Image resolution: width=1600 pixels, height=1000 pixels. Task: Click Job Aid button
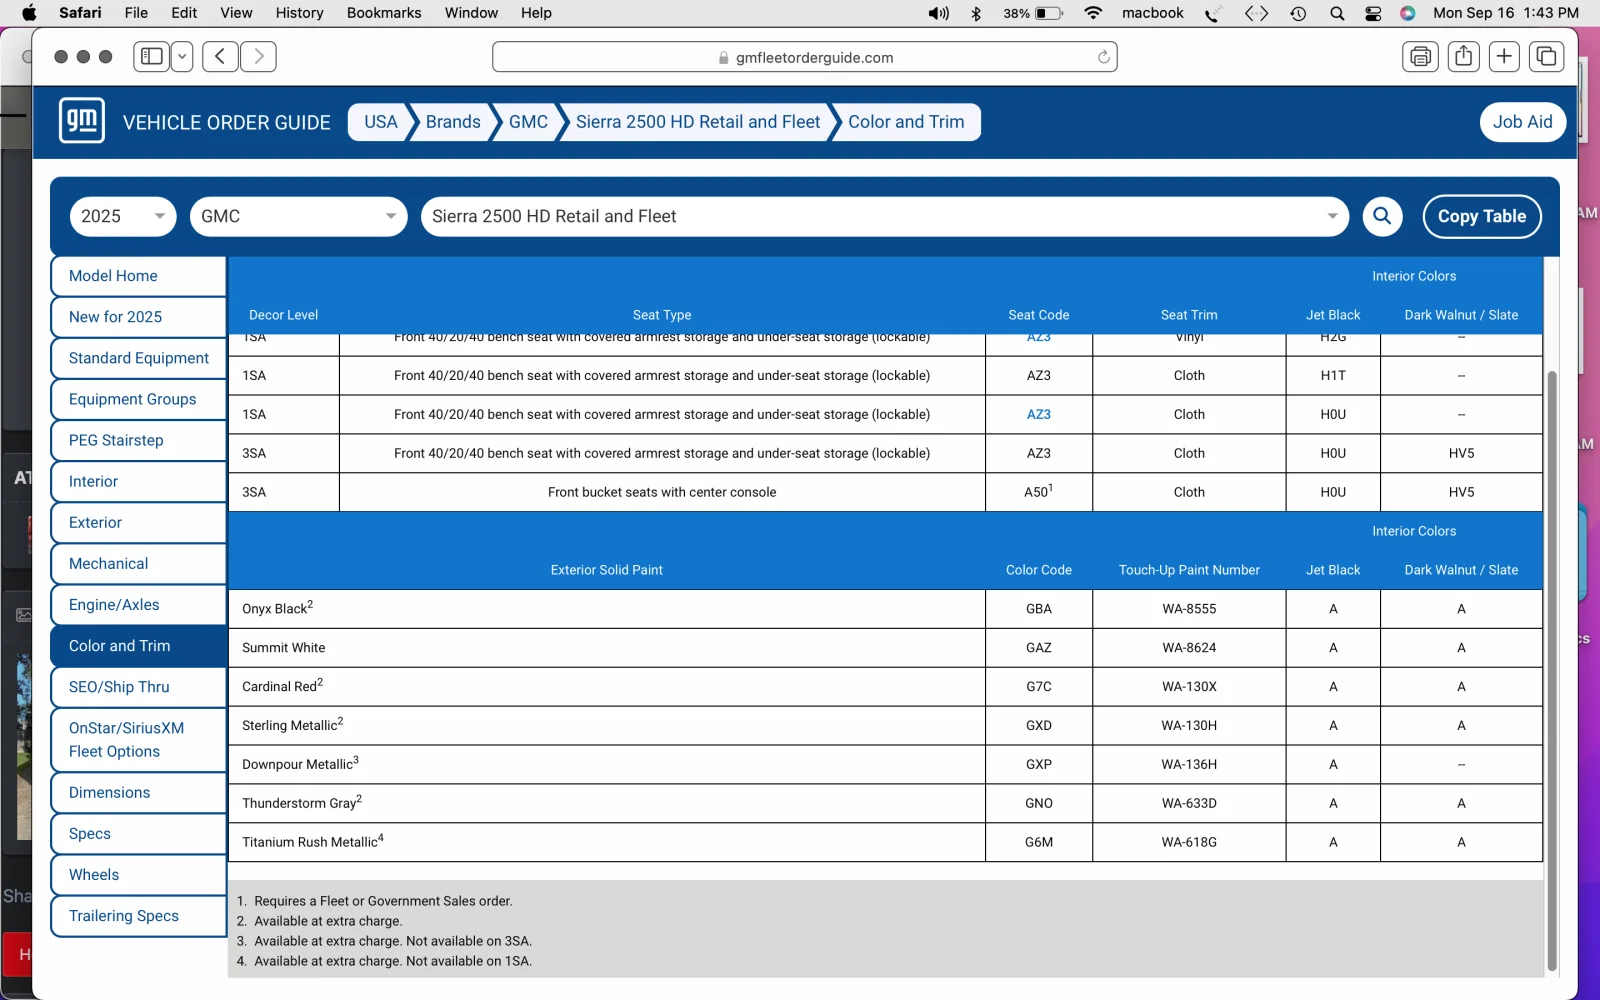tap(1522, 122)
